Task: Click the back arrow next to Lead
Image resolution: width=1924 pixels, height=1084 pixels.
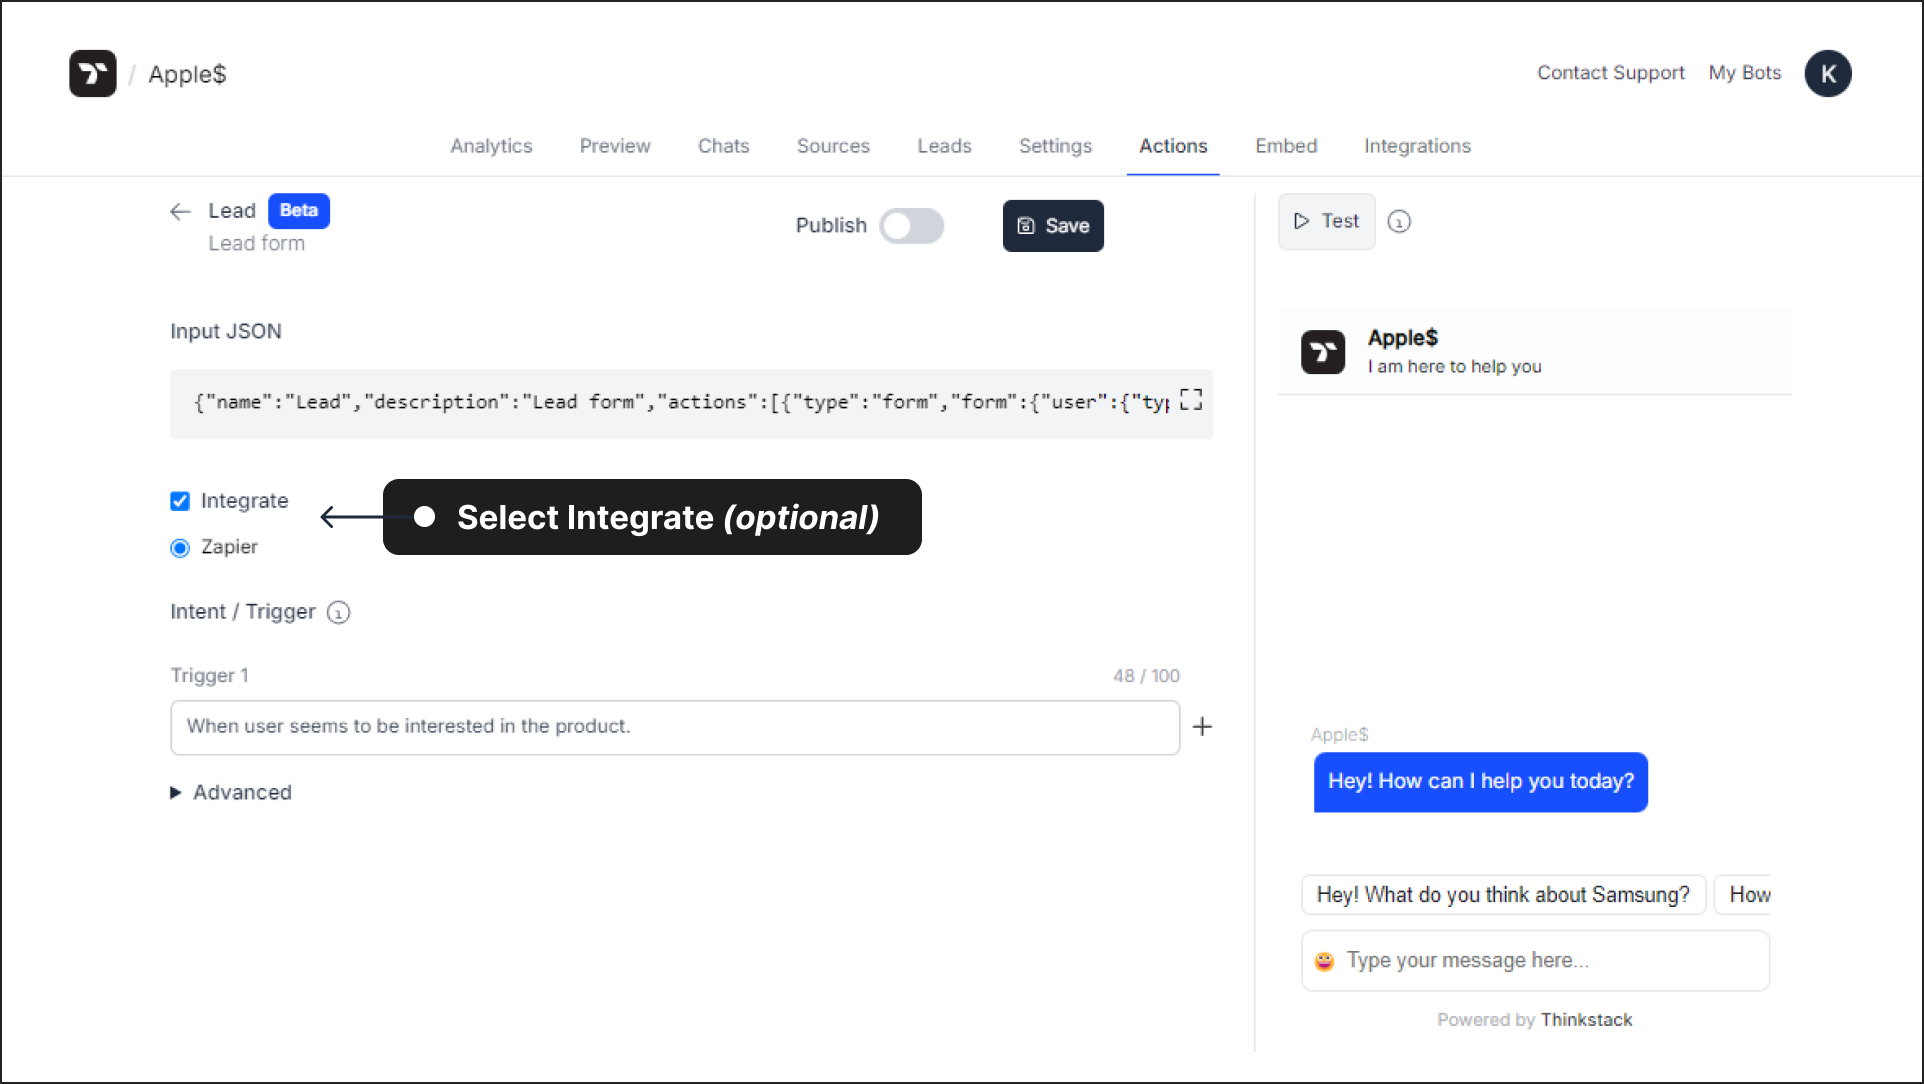Action: pos(180,211)
